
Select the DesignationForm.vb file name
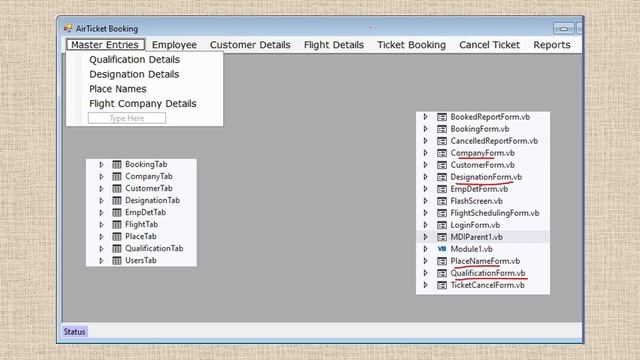tap(486, 177)
